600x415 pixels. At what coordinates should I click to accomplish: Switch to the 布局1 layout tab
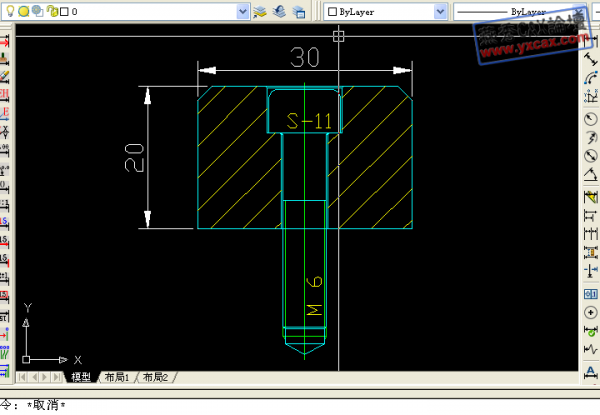click(117, 378)
